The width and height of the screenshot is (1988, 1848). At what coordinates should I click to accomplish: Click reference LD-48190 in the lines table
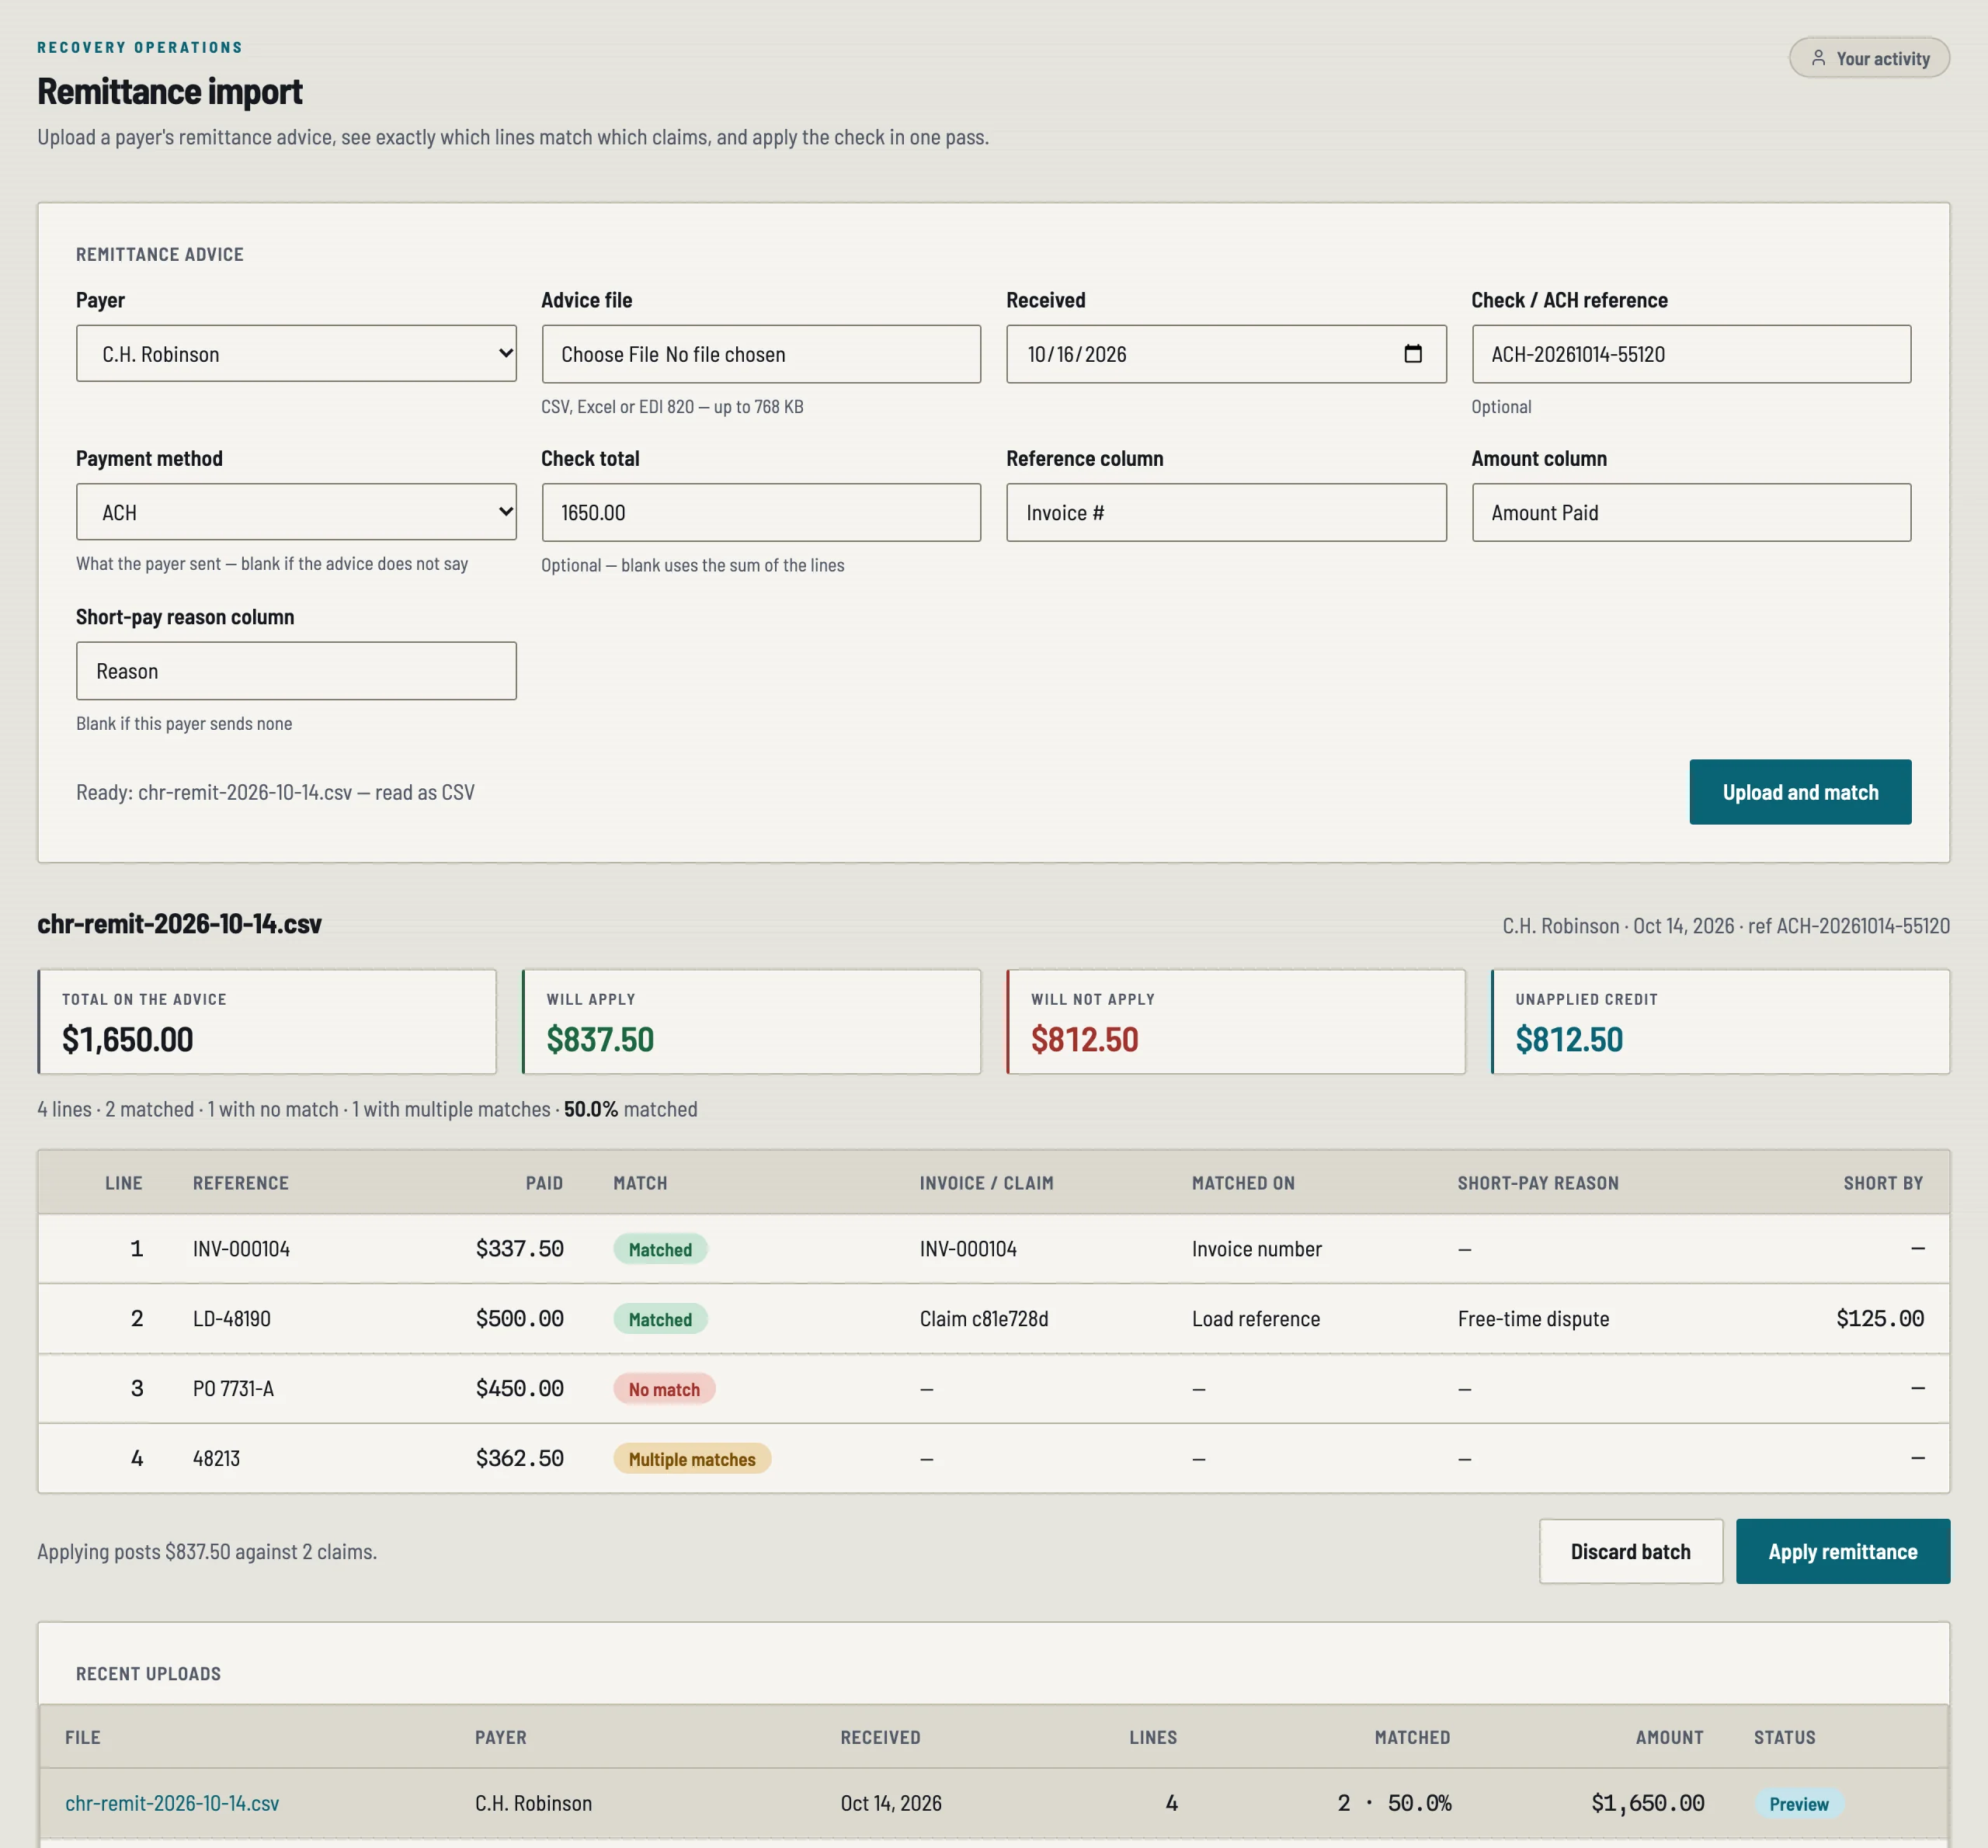coord(232,1319)
